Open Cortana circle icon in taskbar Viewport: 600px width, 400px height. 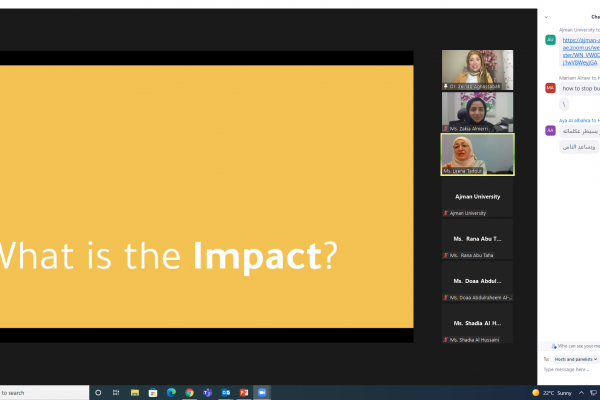pyautogui.click(x=98, y=392)
